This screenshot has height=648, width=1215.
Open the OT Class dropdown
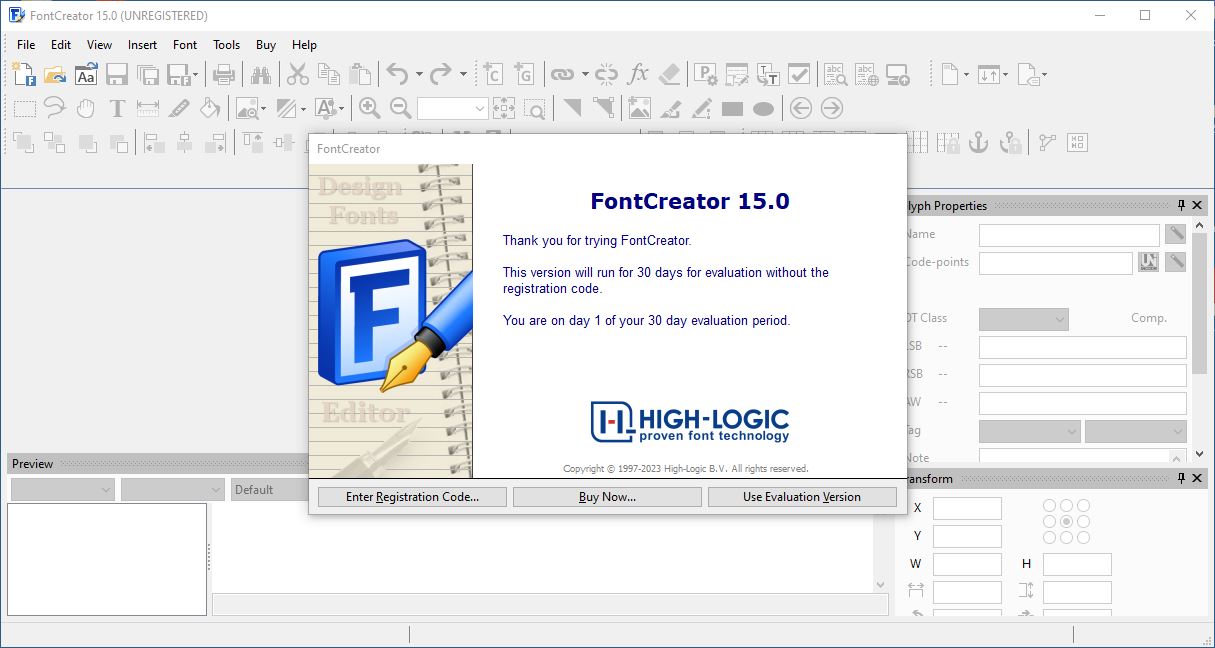[x=1024, y=319]
